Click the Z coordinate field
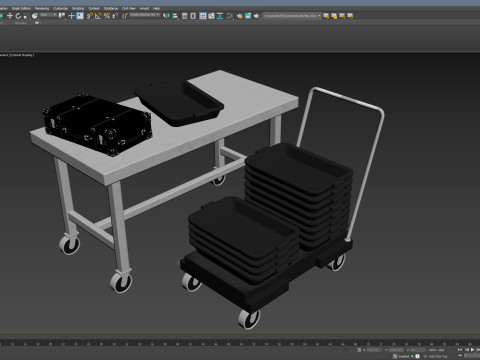This screenshot has height=360, width=480. pyautogui.click(x=418, y=350)
